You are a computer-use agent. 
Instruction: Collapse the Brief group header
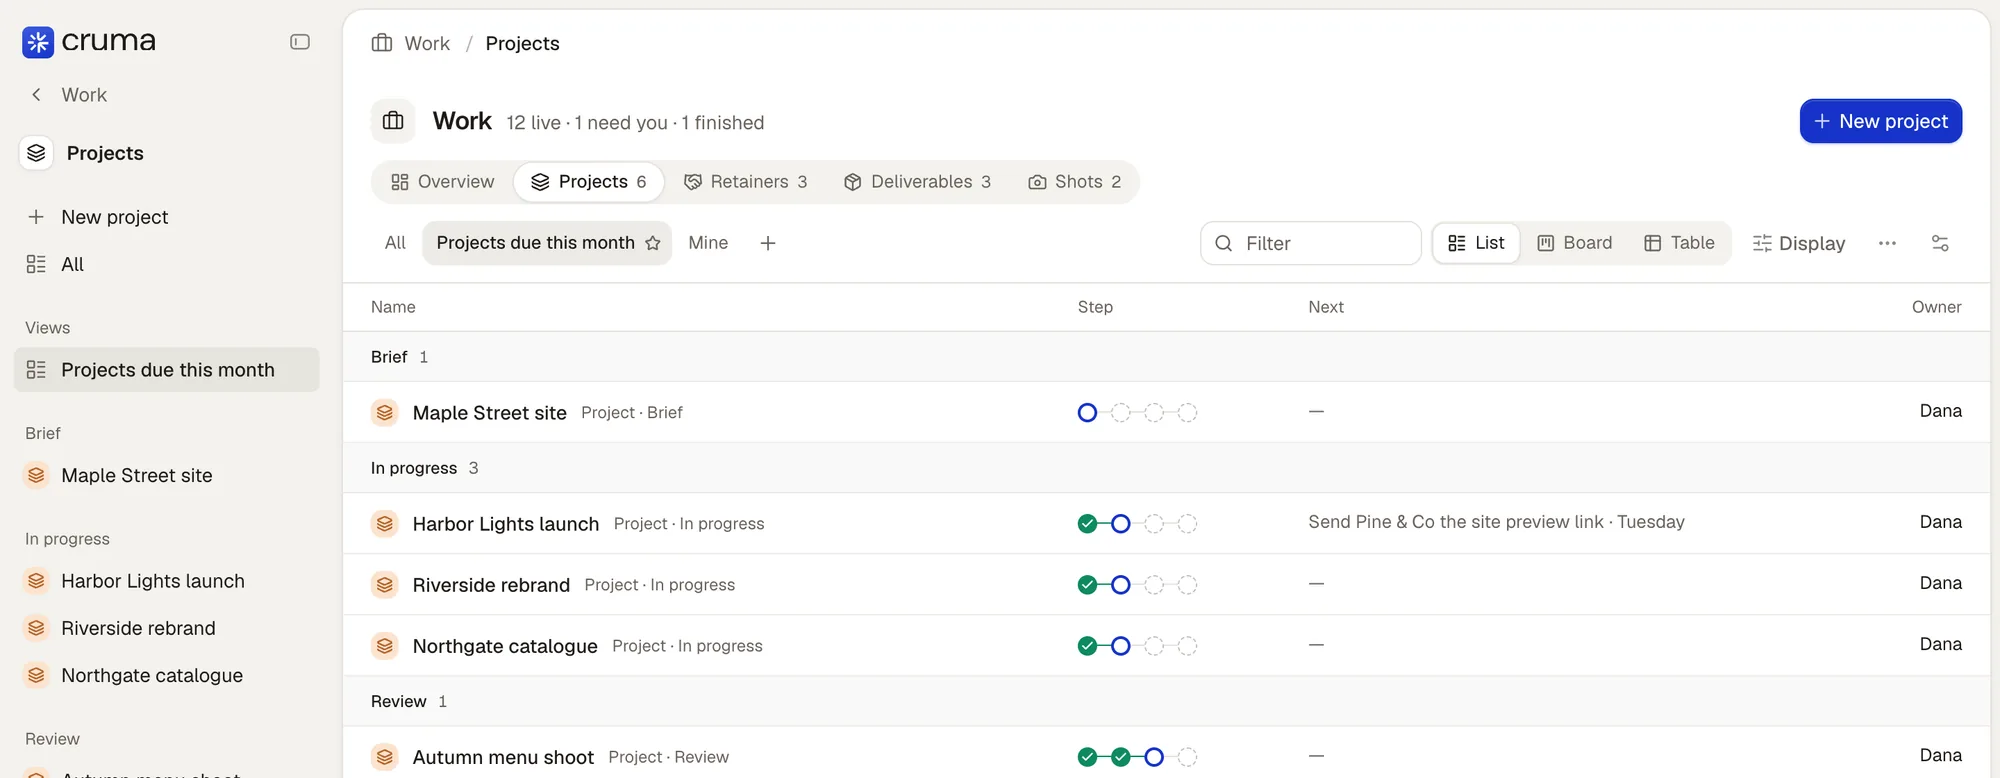point(1166,357)
